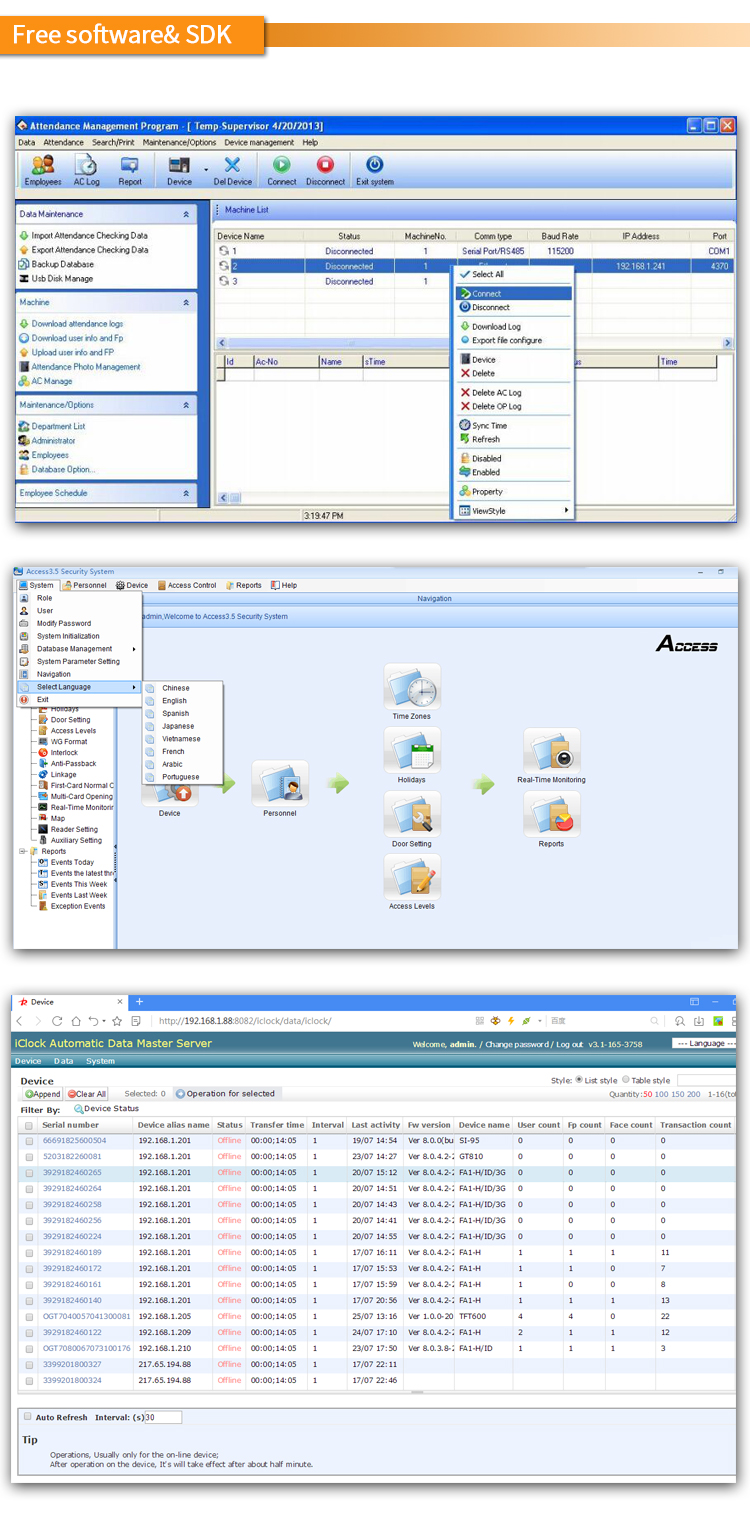Choose Download Log from context menu

tap(496, 327)
